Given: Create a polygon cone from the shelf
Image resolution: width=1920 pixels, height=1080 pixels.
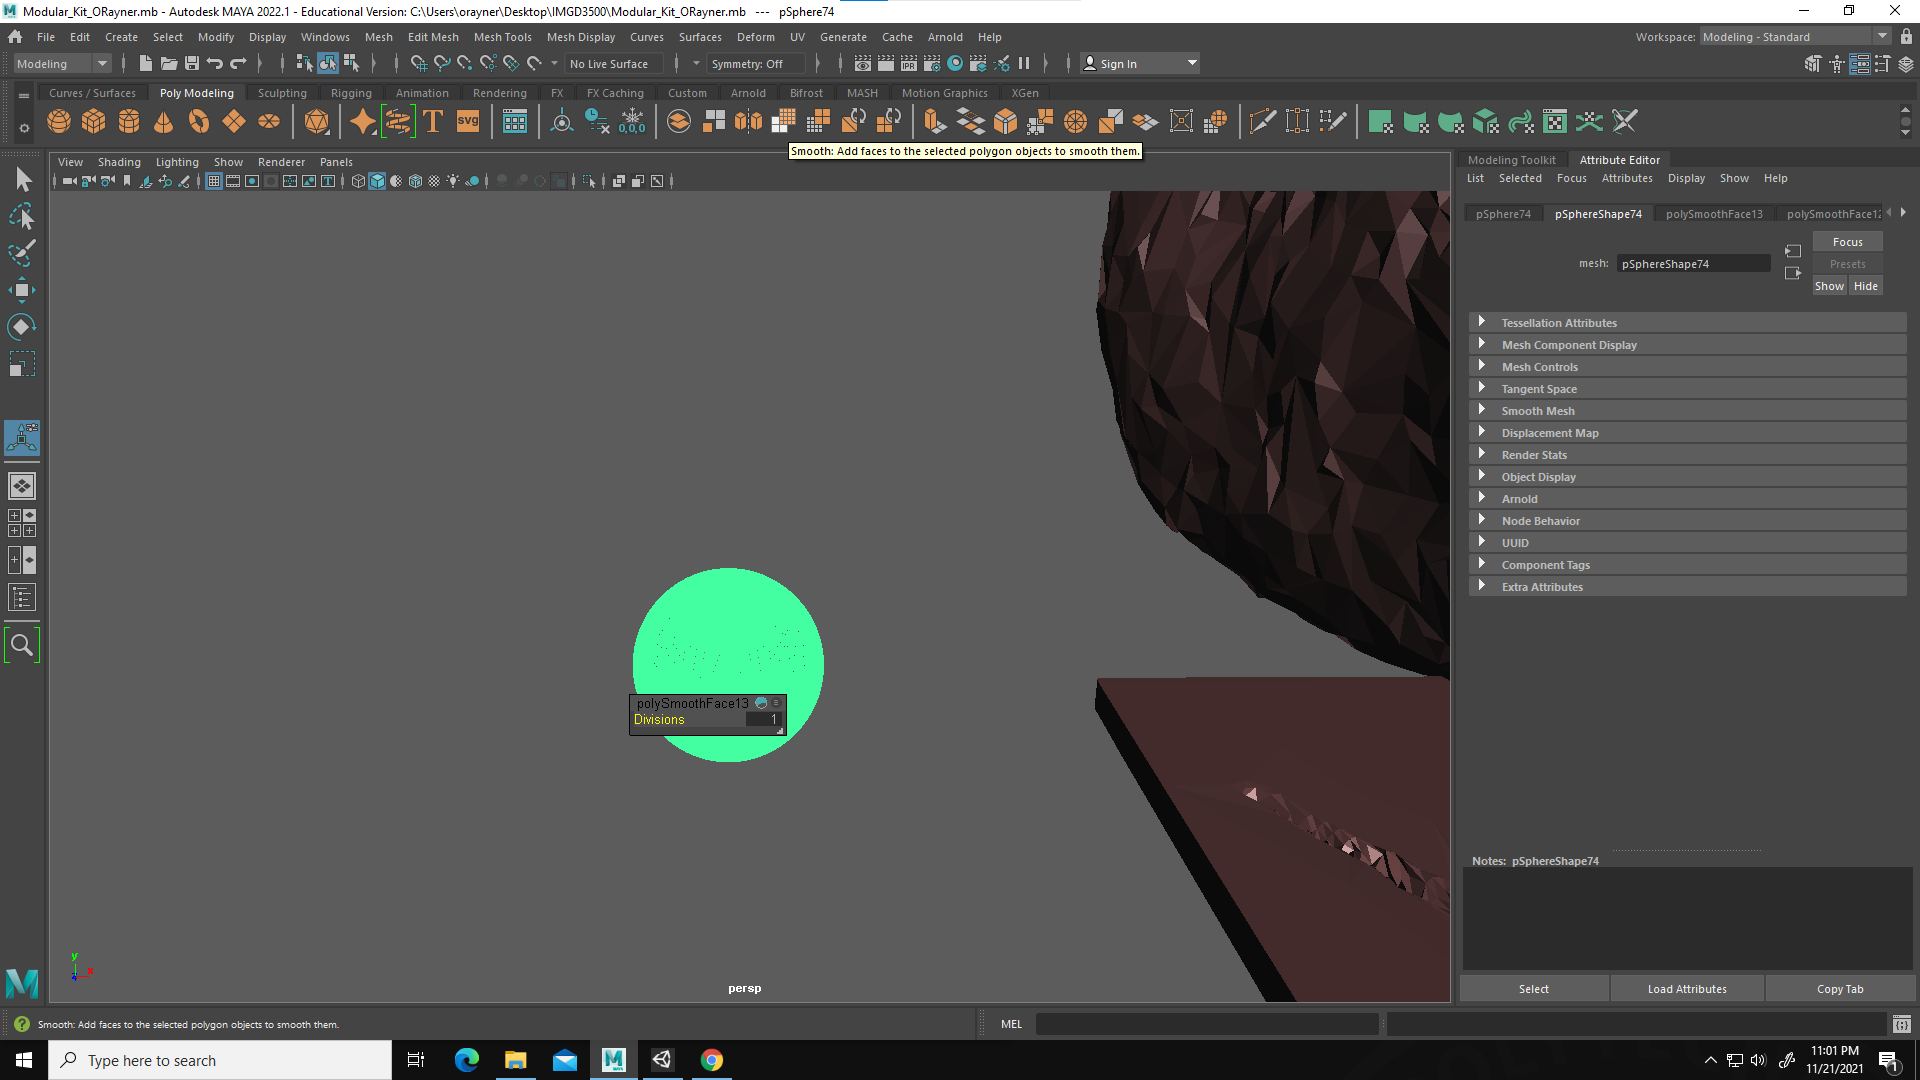Looking at the screenshot, I should click(164, 122).
